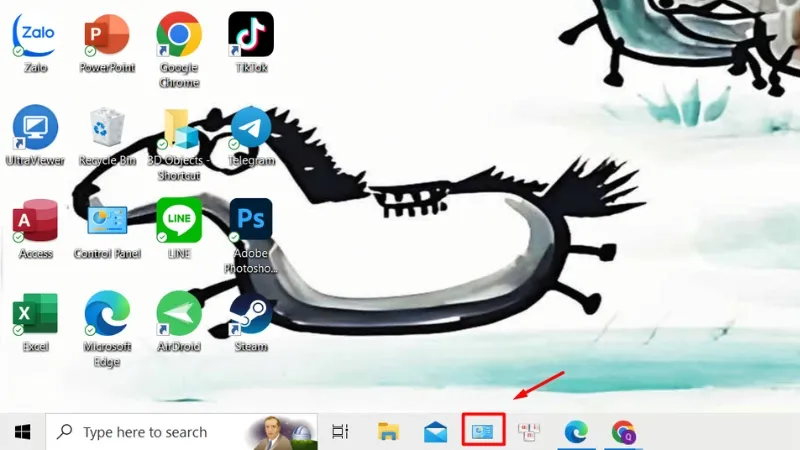Viewport: 800px width, 450px height.
Task: Click the Excel desktop icon
Action: (35, 314)
